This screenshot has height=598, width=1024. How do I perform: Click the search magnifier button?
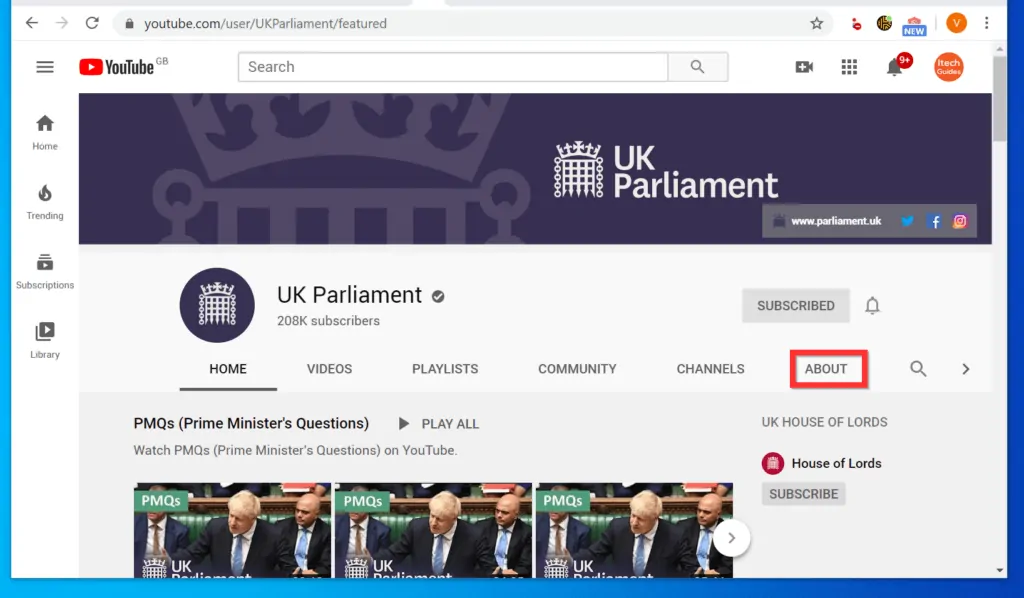(697, 67)
